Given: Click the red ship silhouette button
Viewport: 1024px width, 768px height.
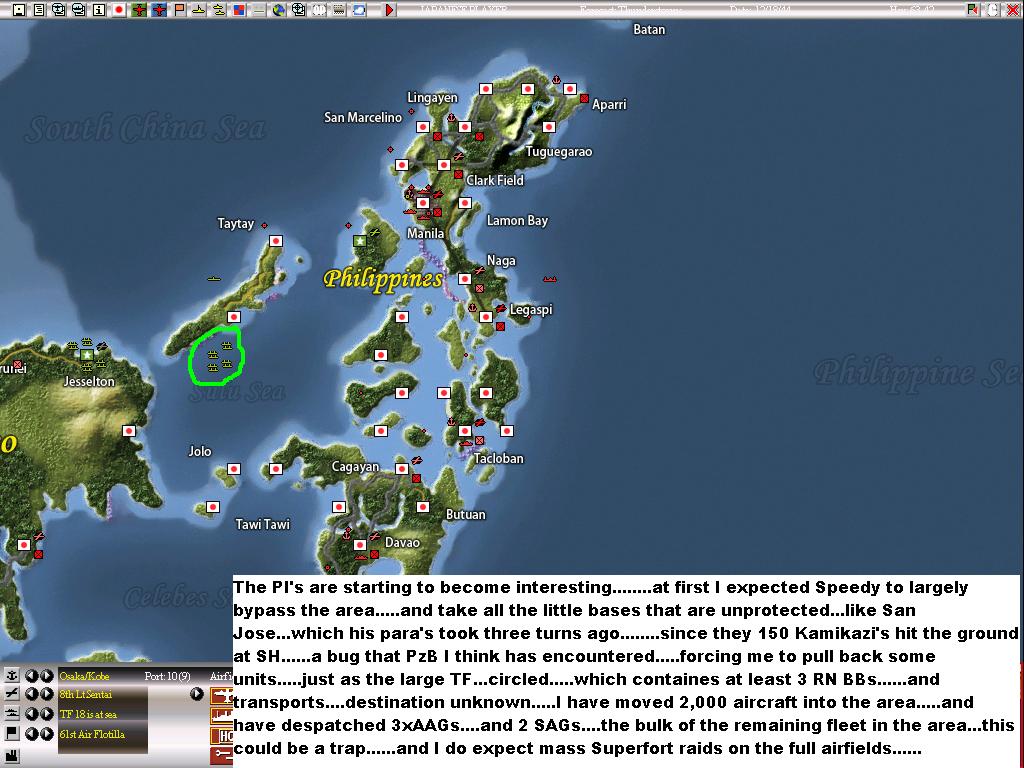Looking at the screenshot, I should coord(222,716).
